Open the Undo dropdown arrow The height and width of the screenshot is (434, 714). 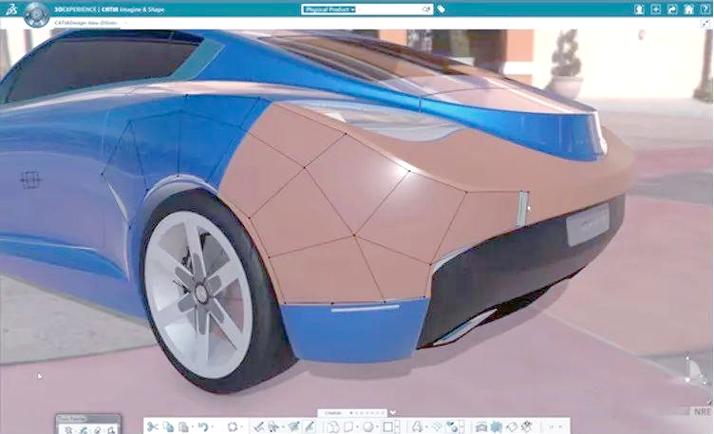click(x=212, y=427)
